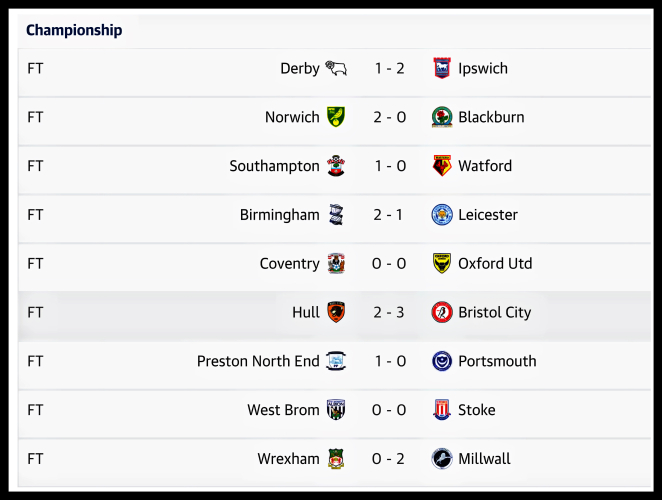The width and height of the screenshot is (662, 500).
Task: Click the Stoke City club crest
Action: (x=441, y=410)
